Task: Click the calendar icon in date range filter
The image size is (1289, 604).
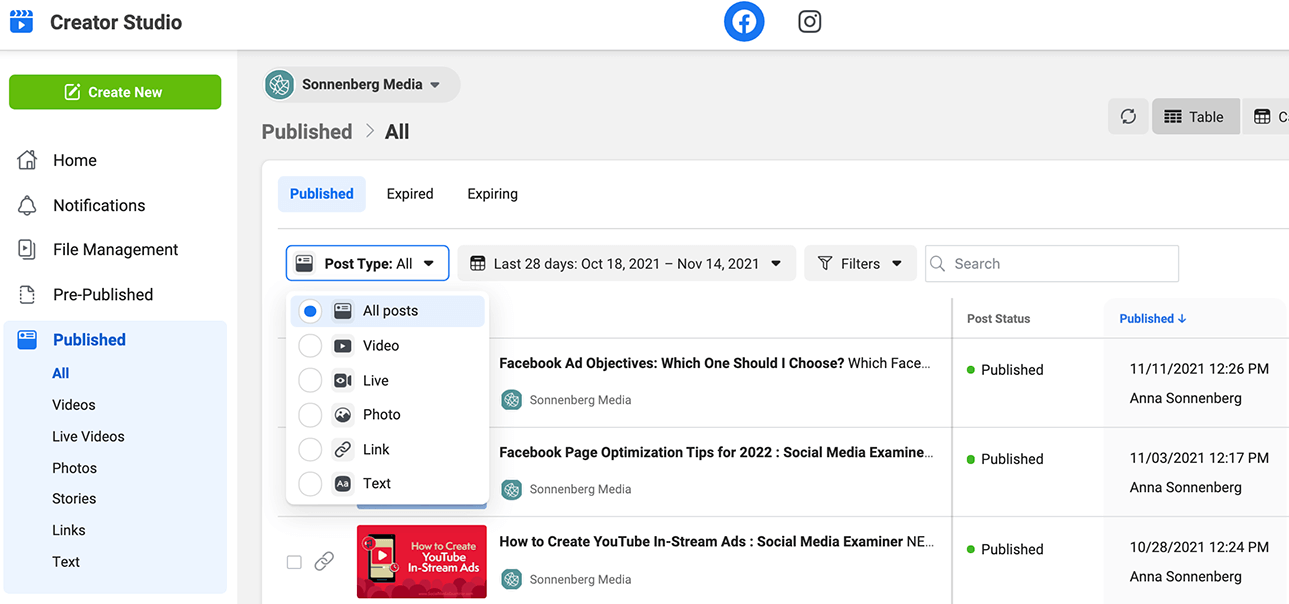Action: [478, 264]
